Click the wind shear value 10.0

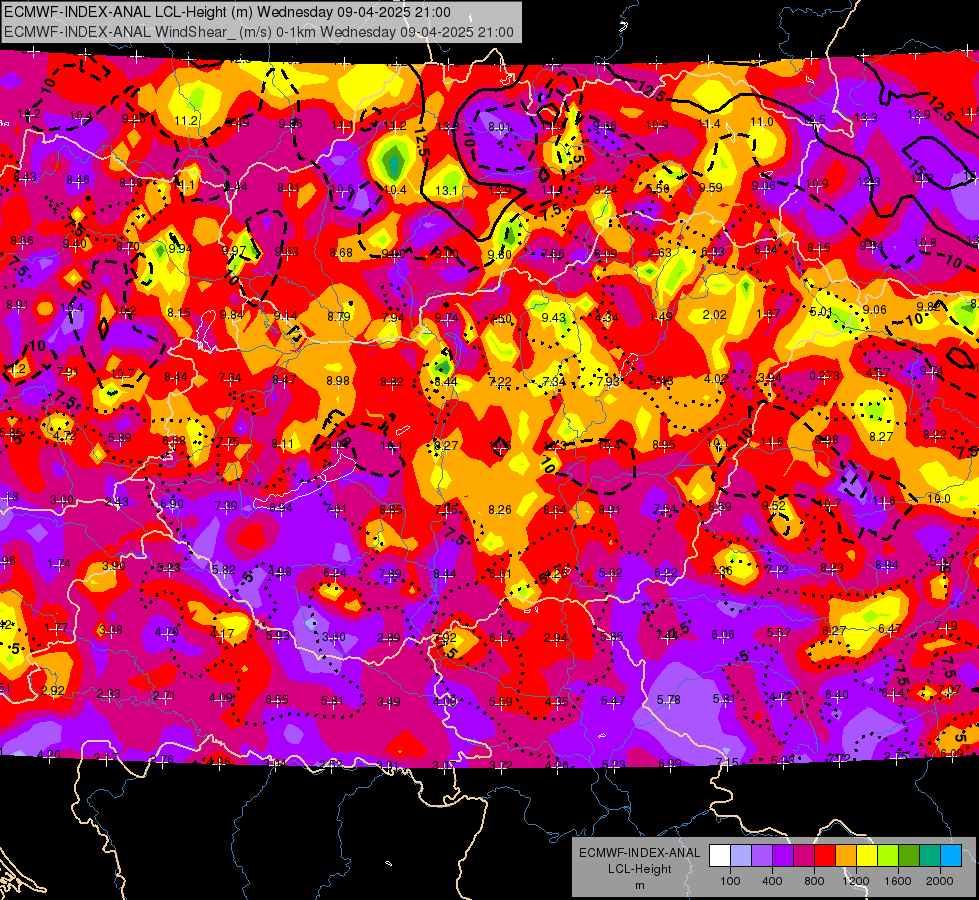[939, 499]
